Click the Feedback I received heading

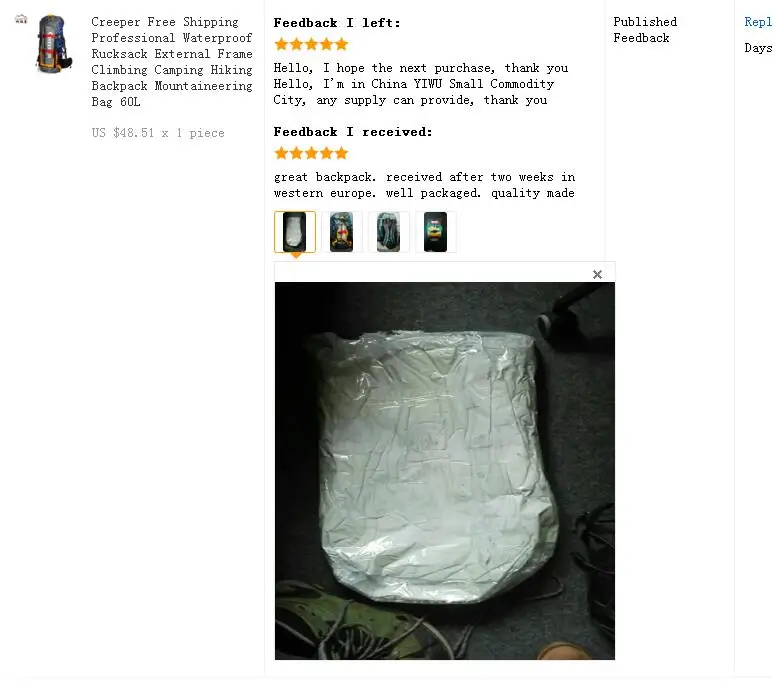pyautogui.click(x=352, y=132)
